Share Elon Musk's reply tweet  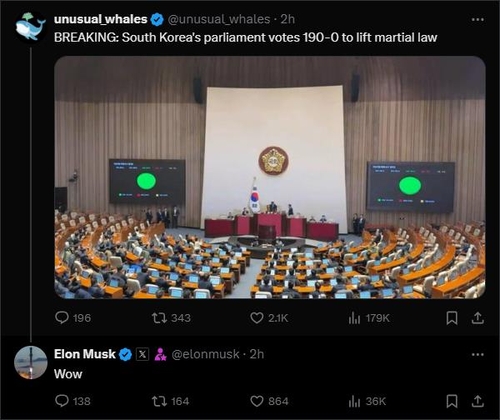click(x=477, y=401)
